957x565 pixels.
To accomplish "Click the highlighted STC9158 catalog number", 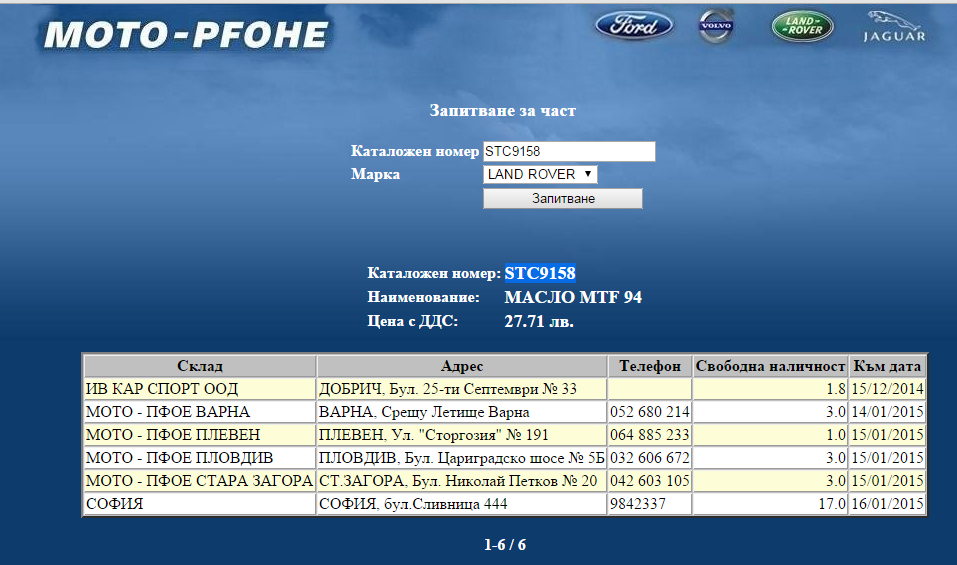I will tap(540, 273).
